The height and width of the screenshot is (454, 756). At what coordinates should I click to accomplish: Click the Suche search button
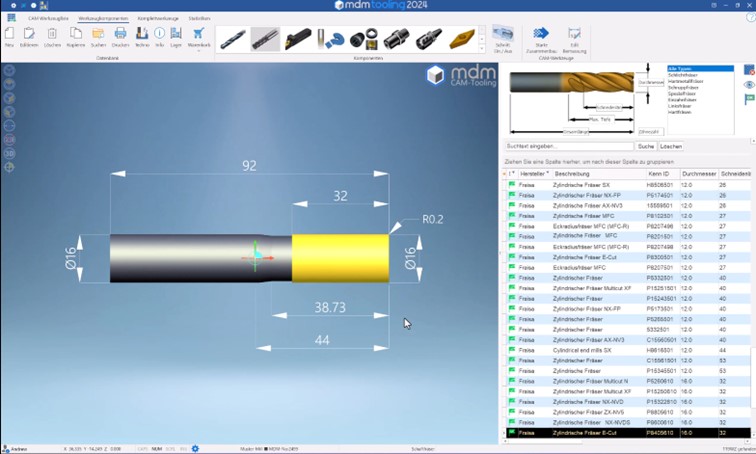(x=646, y=146)
